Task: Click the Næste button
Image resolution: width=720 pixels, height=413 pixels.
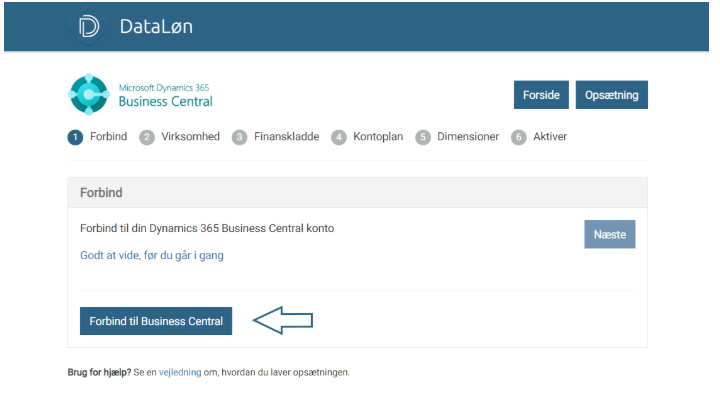Action: [609, 234]
